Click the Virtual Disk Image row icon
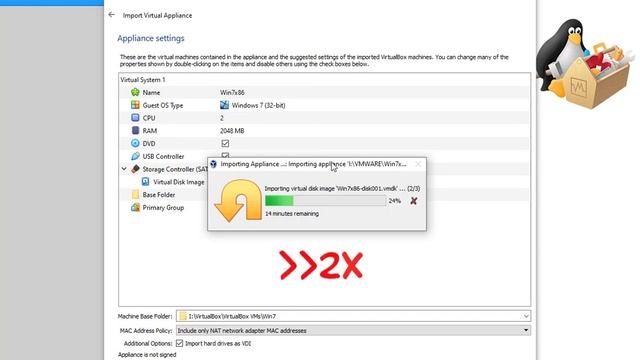The width and height of the screenshot is (640, 360). (145, 182)
